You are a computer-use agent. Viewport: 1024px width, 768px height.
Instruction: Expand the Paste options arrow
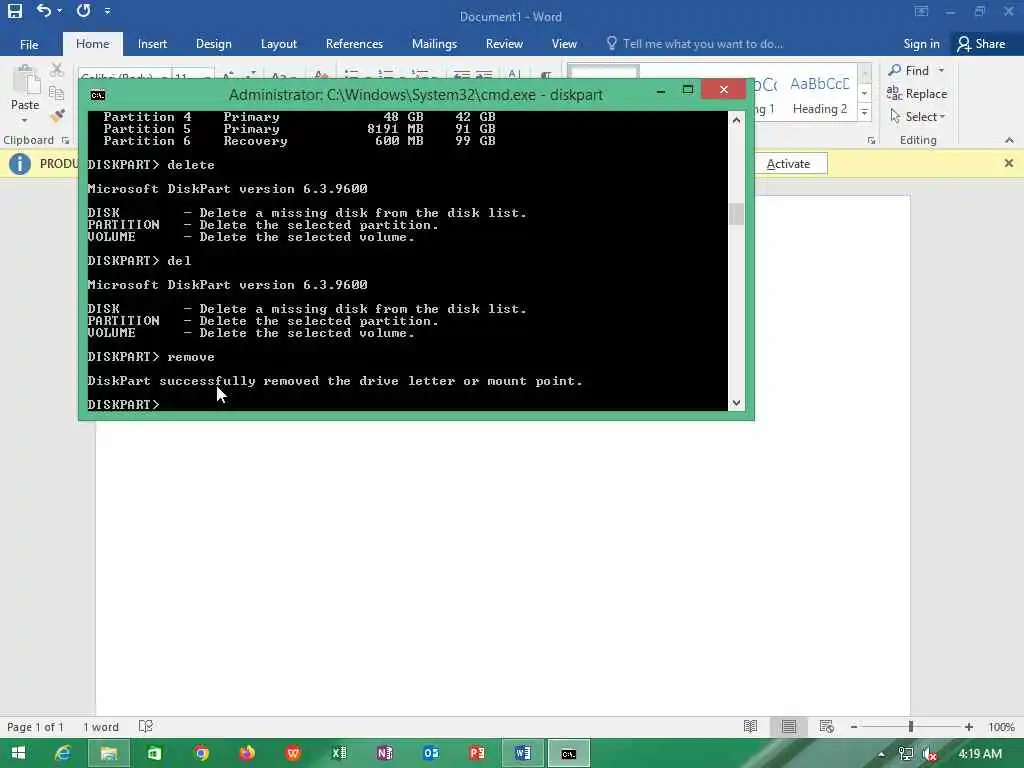point(25,120)
